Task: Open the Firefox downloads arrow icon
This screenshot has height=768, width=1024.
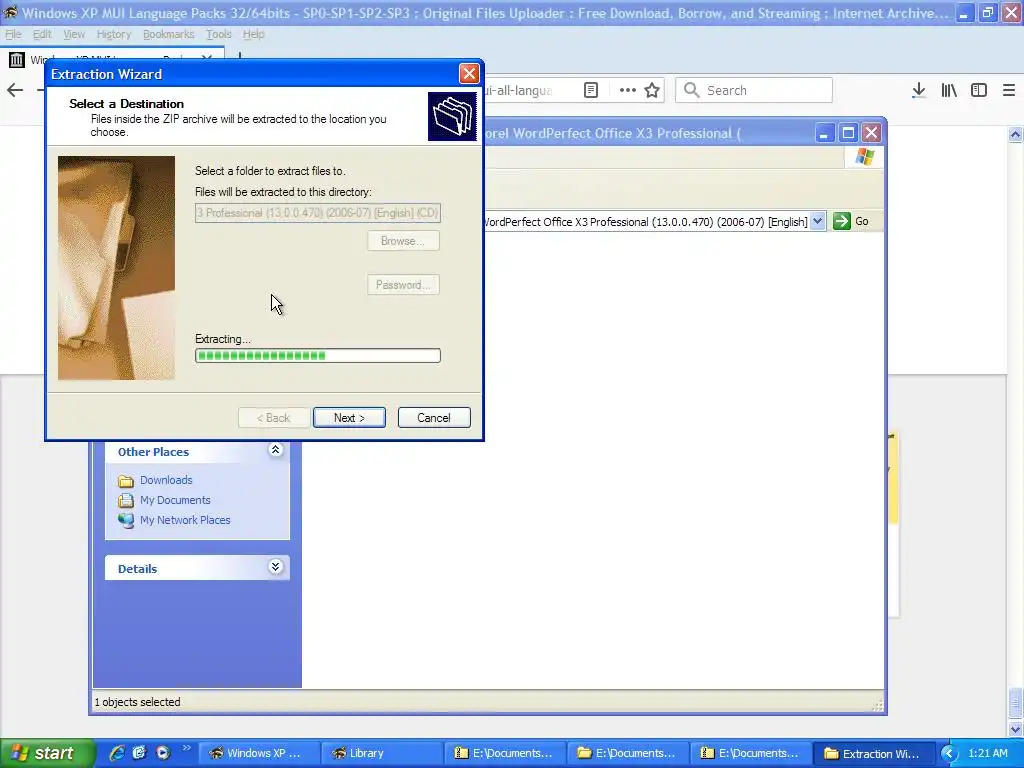Action: click(x=919, y=90)
